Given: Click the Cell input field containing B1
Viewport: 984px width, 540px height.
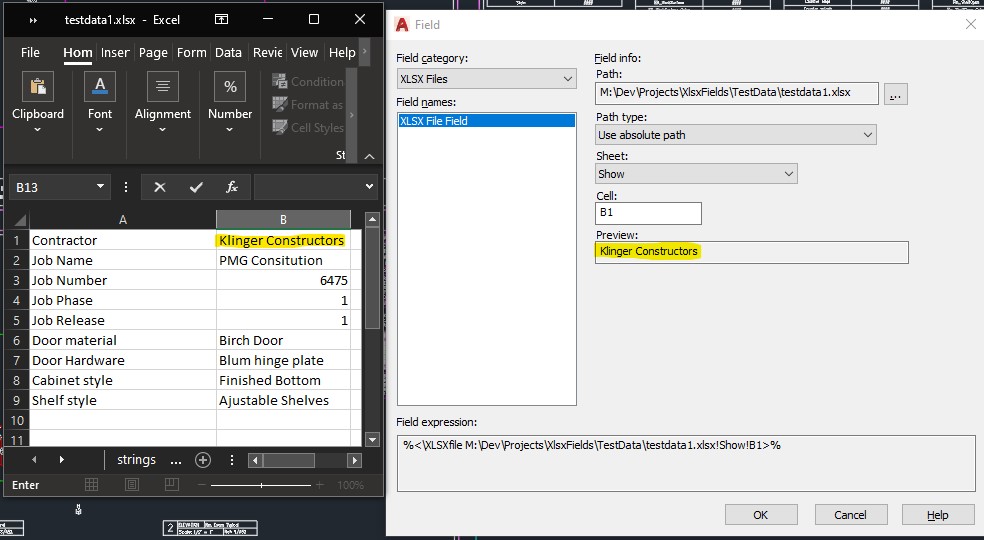Looking at the screenshot, I should tap(648, 213).
